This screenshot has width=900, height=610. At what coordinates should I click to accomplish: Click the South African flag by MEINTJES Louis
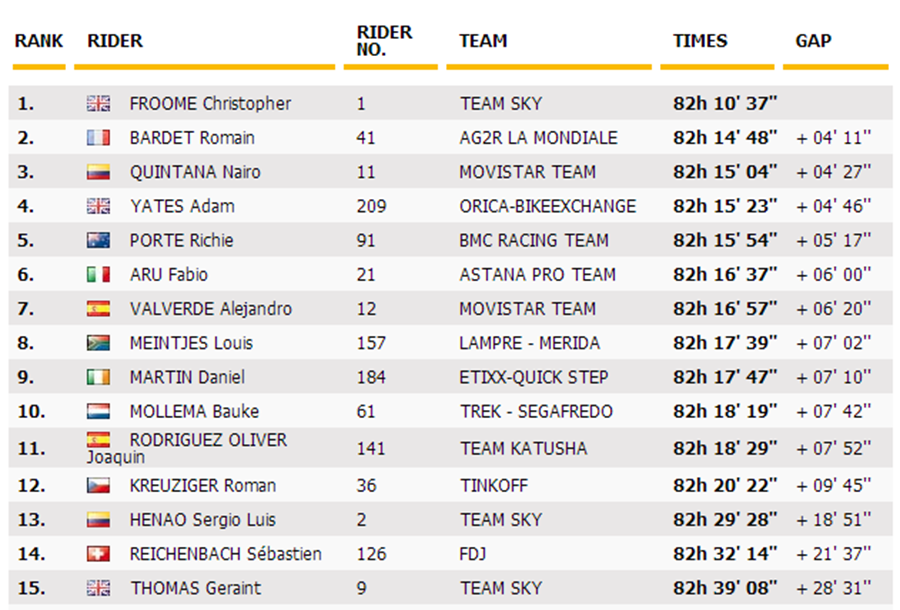coord(98,343)
